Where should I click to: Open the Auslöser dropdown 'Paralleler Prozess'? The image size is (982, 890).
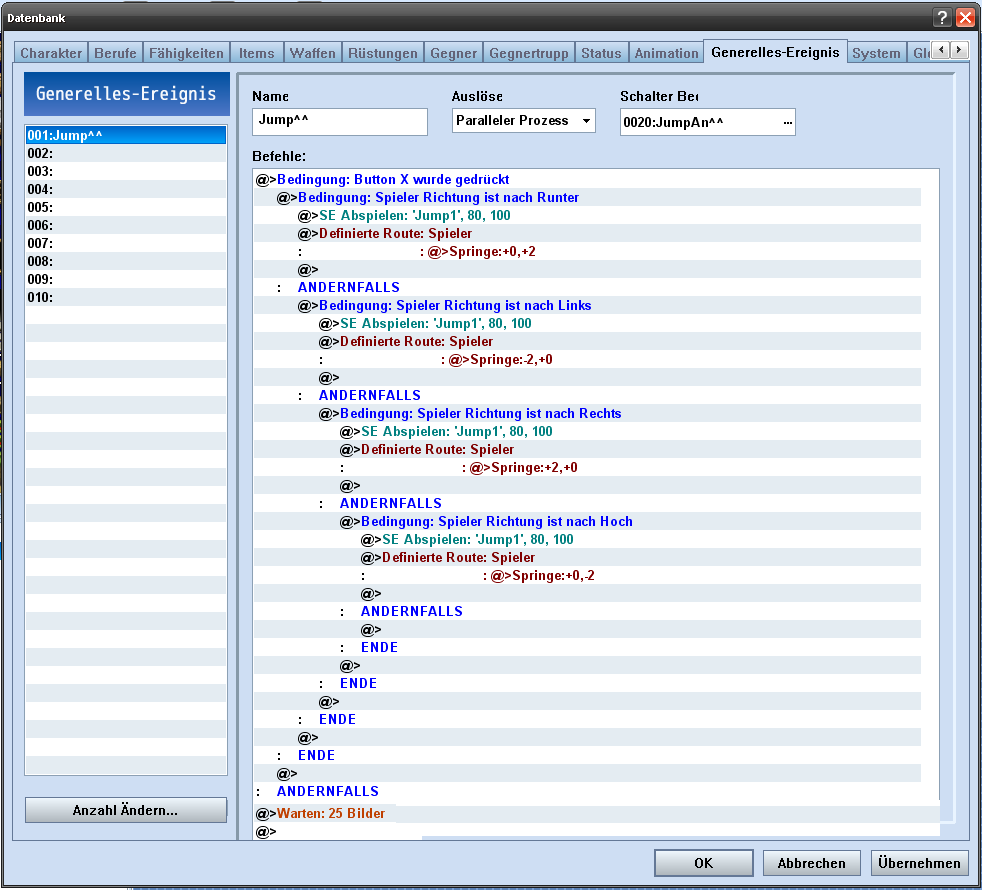pos(524,121)
